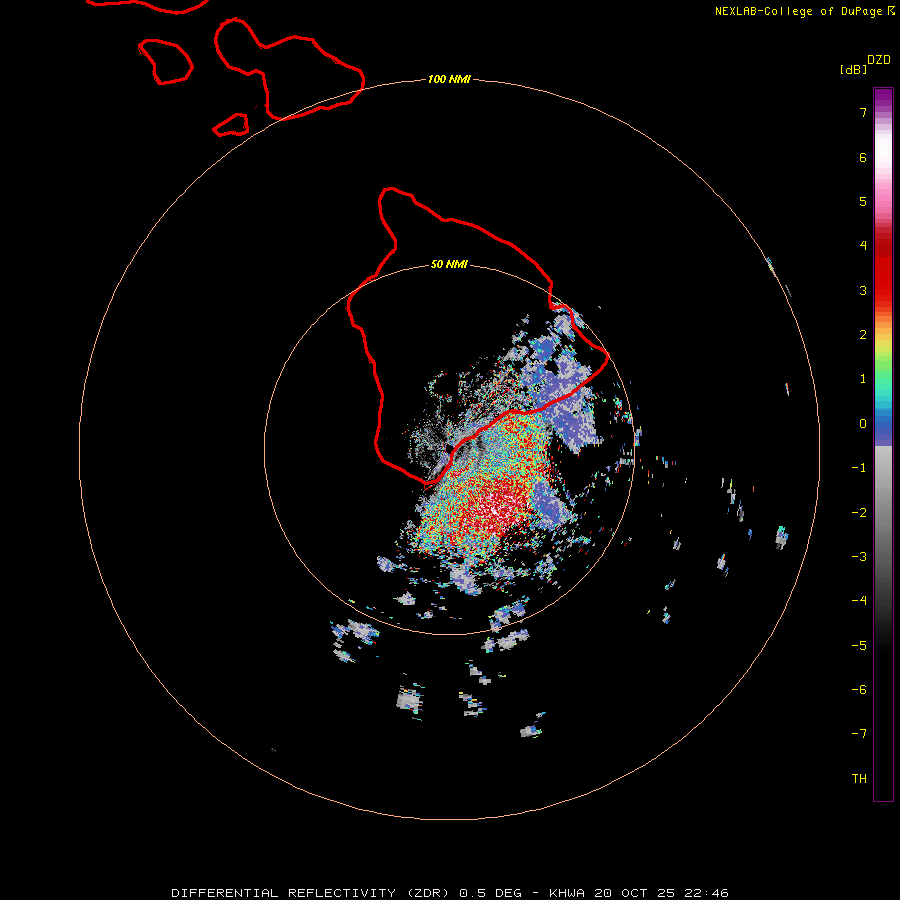The height and width of the screenshot is (900, 900).
Task: Click the -2 value on color scale
Action: [x=859, y=512]
